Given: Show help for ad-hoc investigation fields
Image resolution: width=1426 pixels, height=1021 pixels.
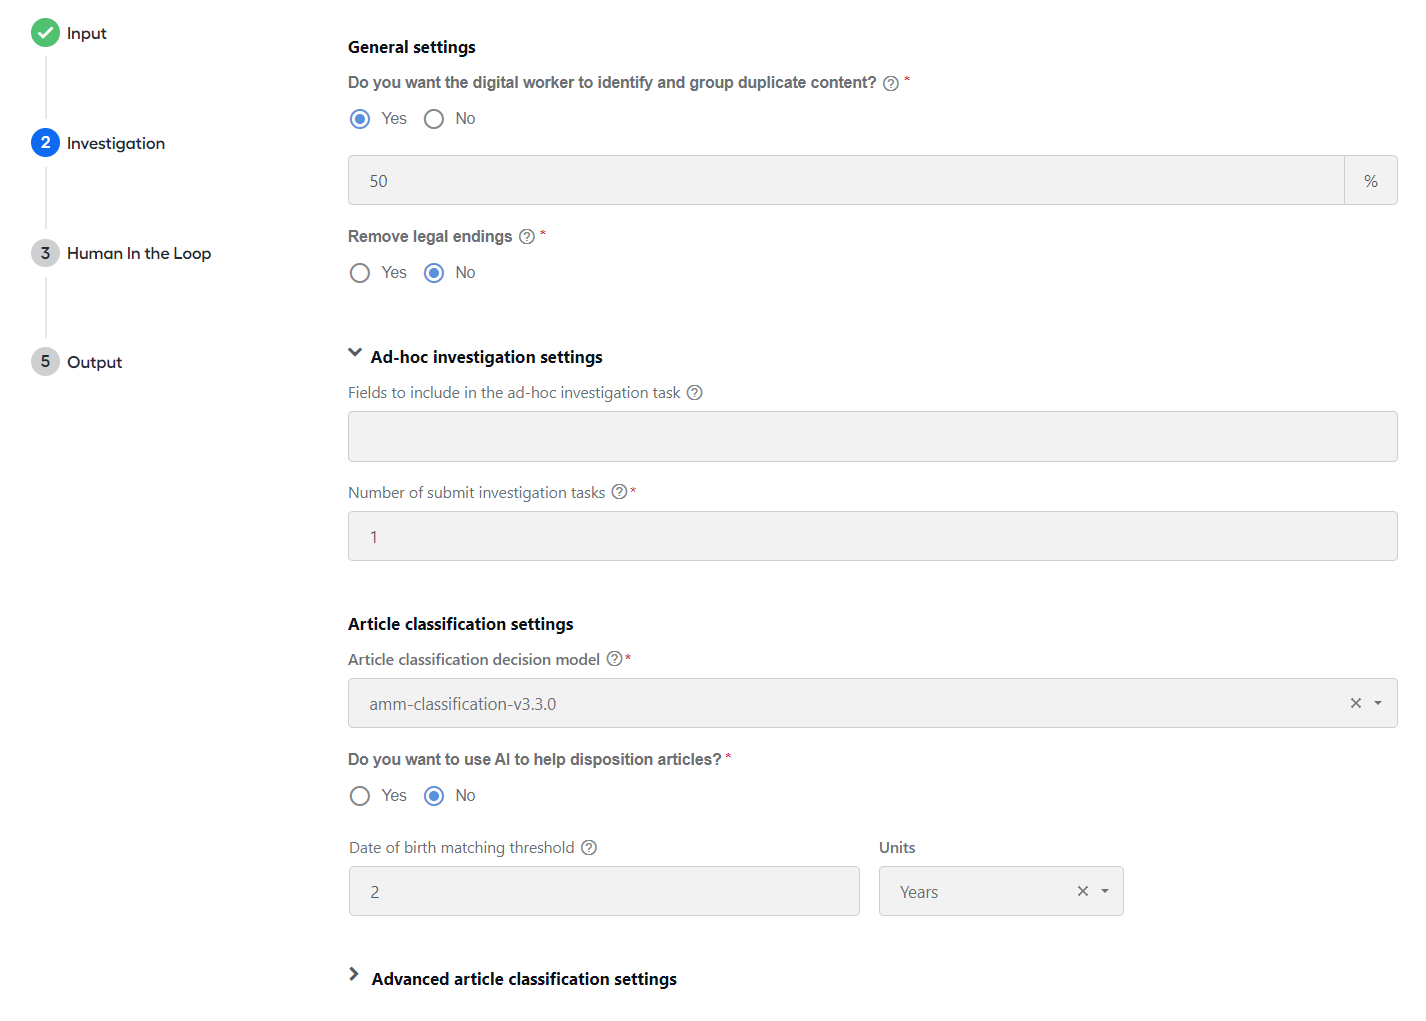Looking at the screenshot, I should (x=695, y=393).
